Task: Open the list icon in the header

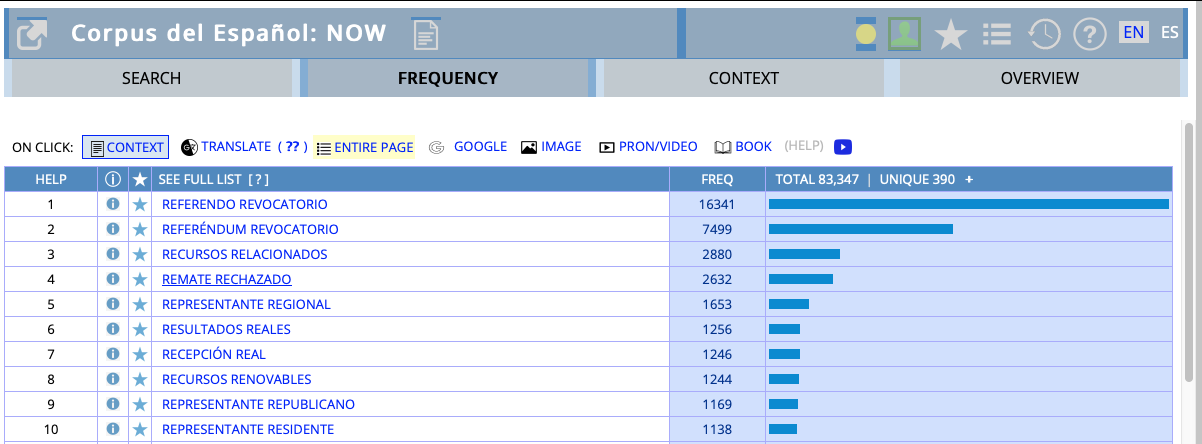Action: click(x=997, y=35)
